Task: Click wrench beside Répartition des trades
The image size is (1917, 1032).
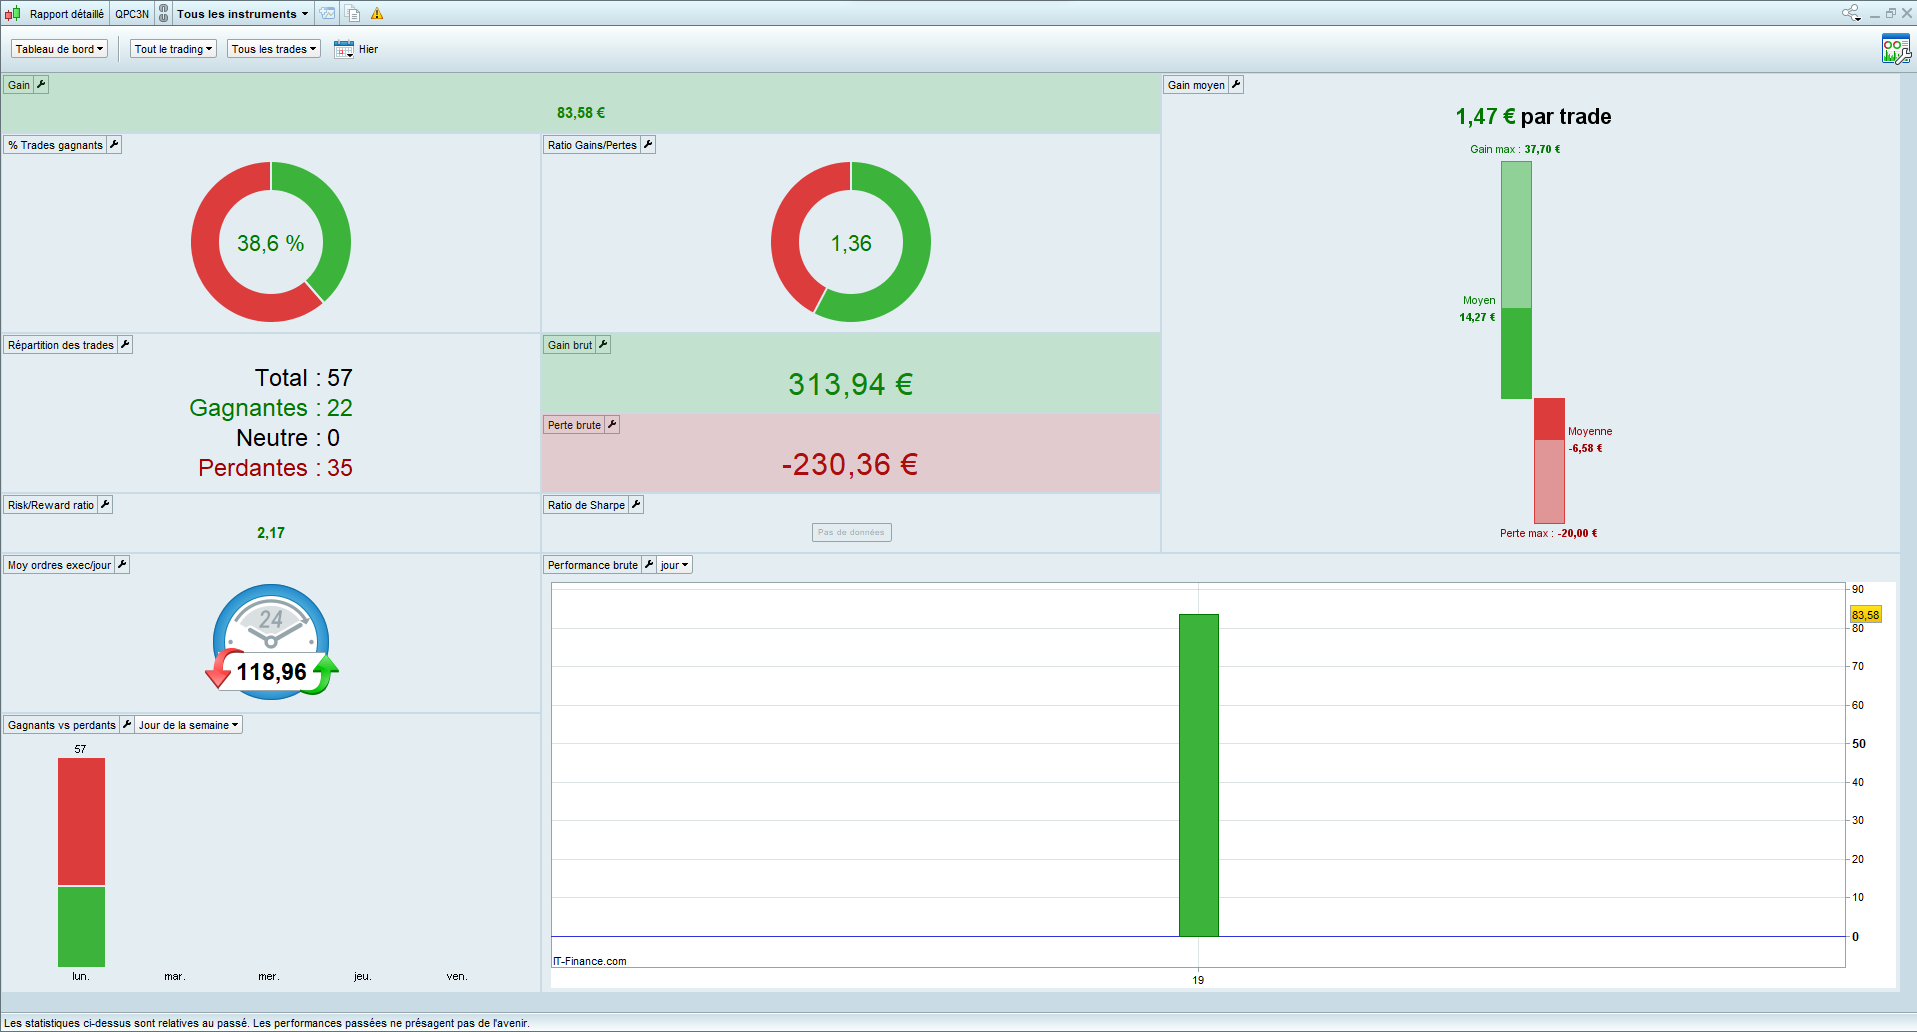Action: pyautogui.click(x=125, y=345)
